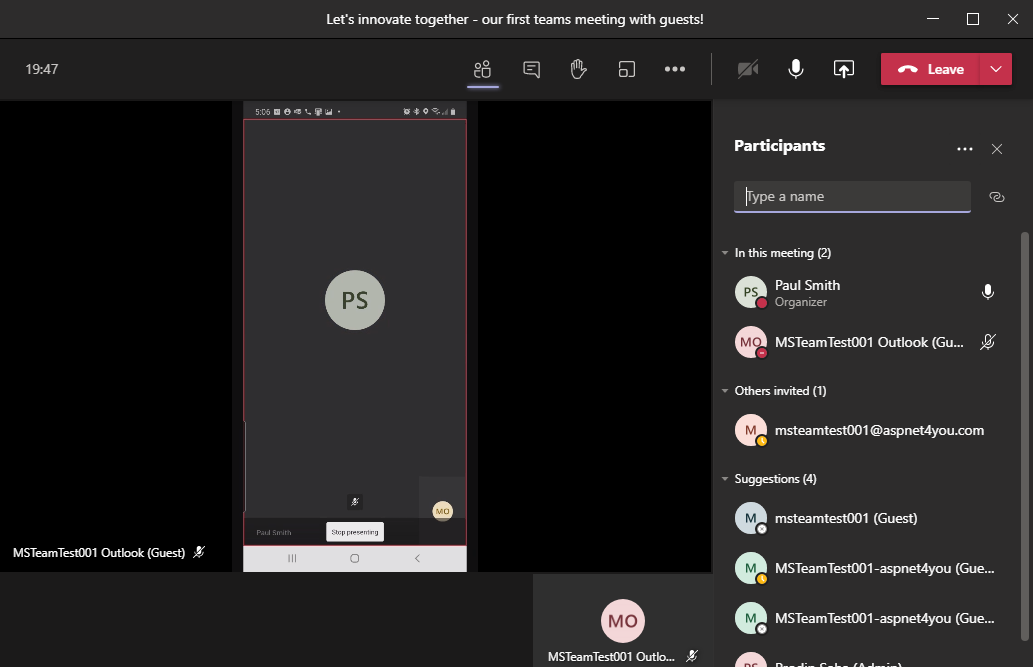
Task: Select first MSTeamTest001-aspnet4you suggestion
Action: (866, 568)
